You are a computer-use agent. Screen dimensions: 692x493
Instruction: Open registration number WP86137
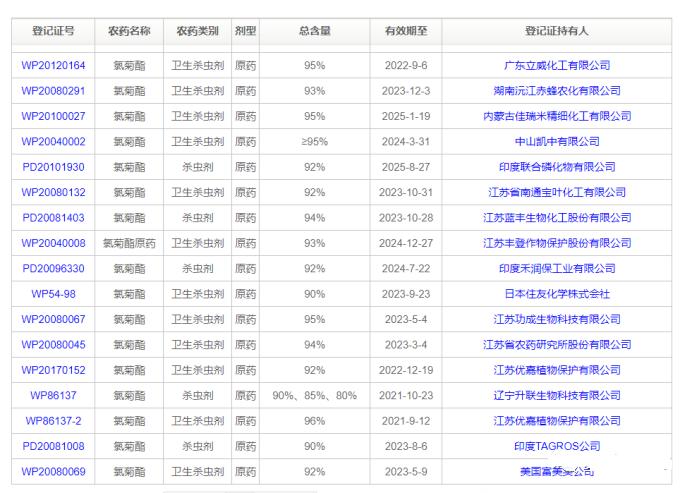(53, 395)
